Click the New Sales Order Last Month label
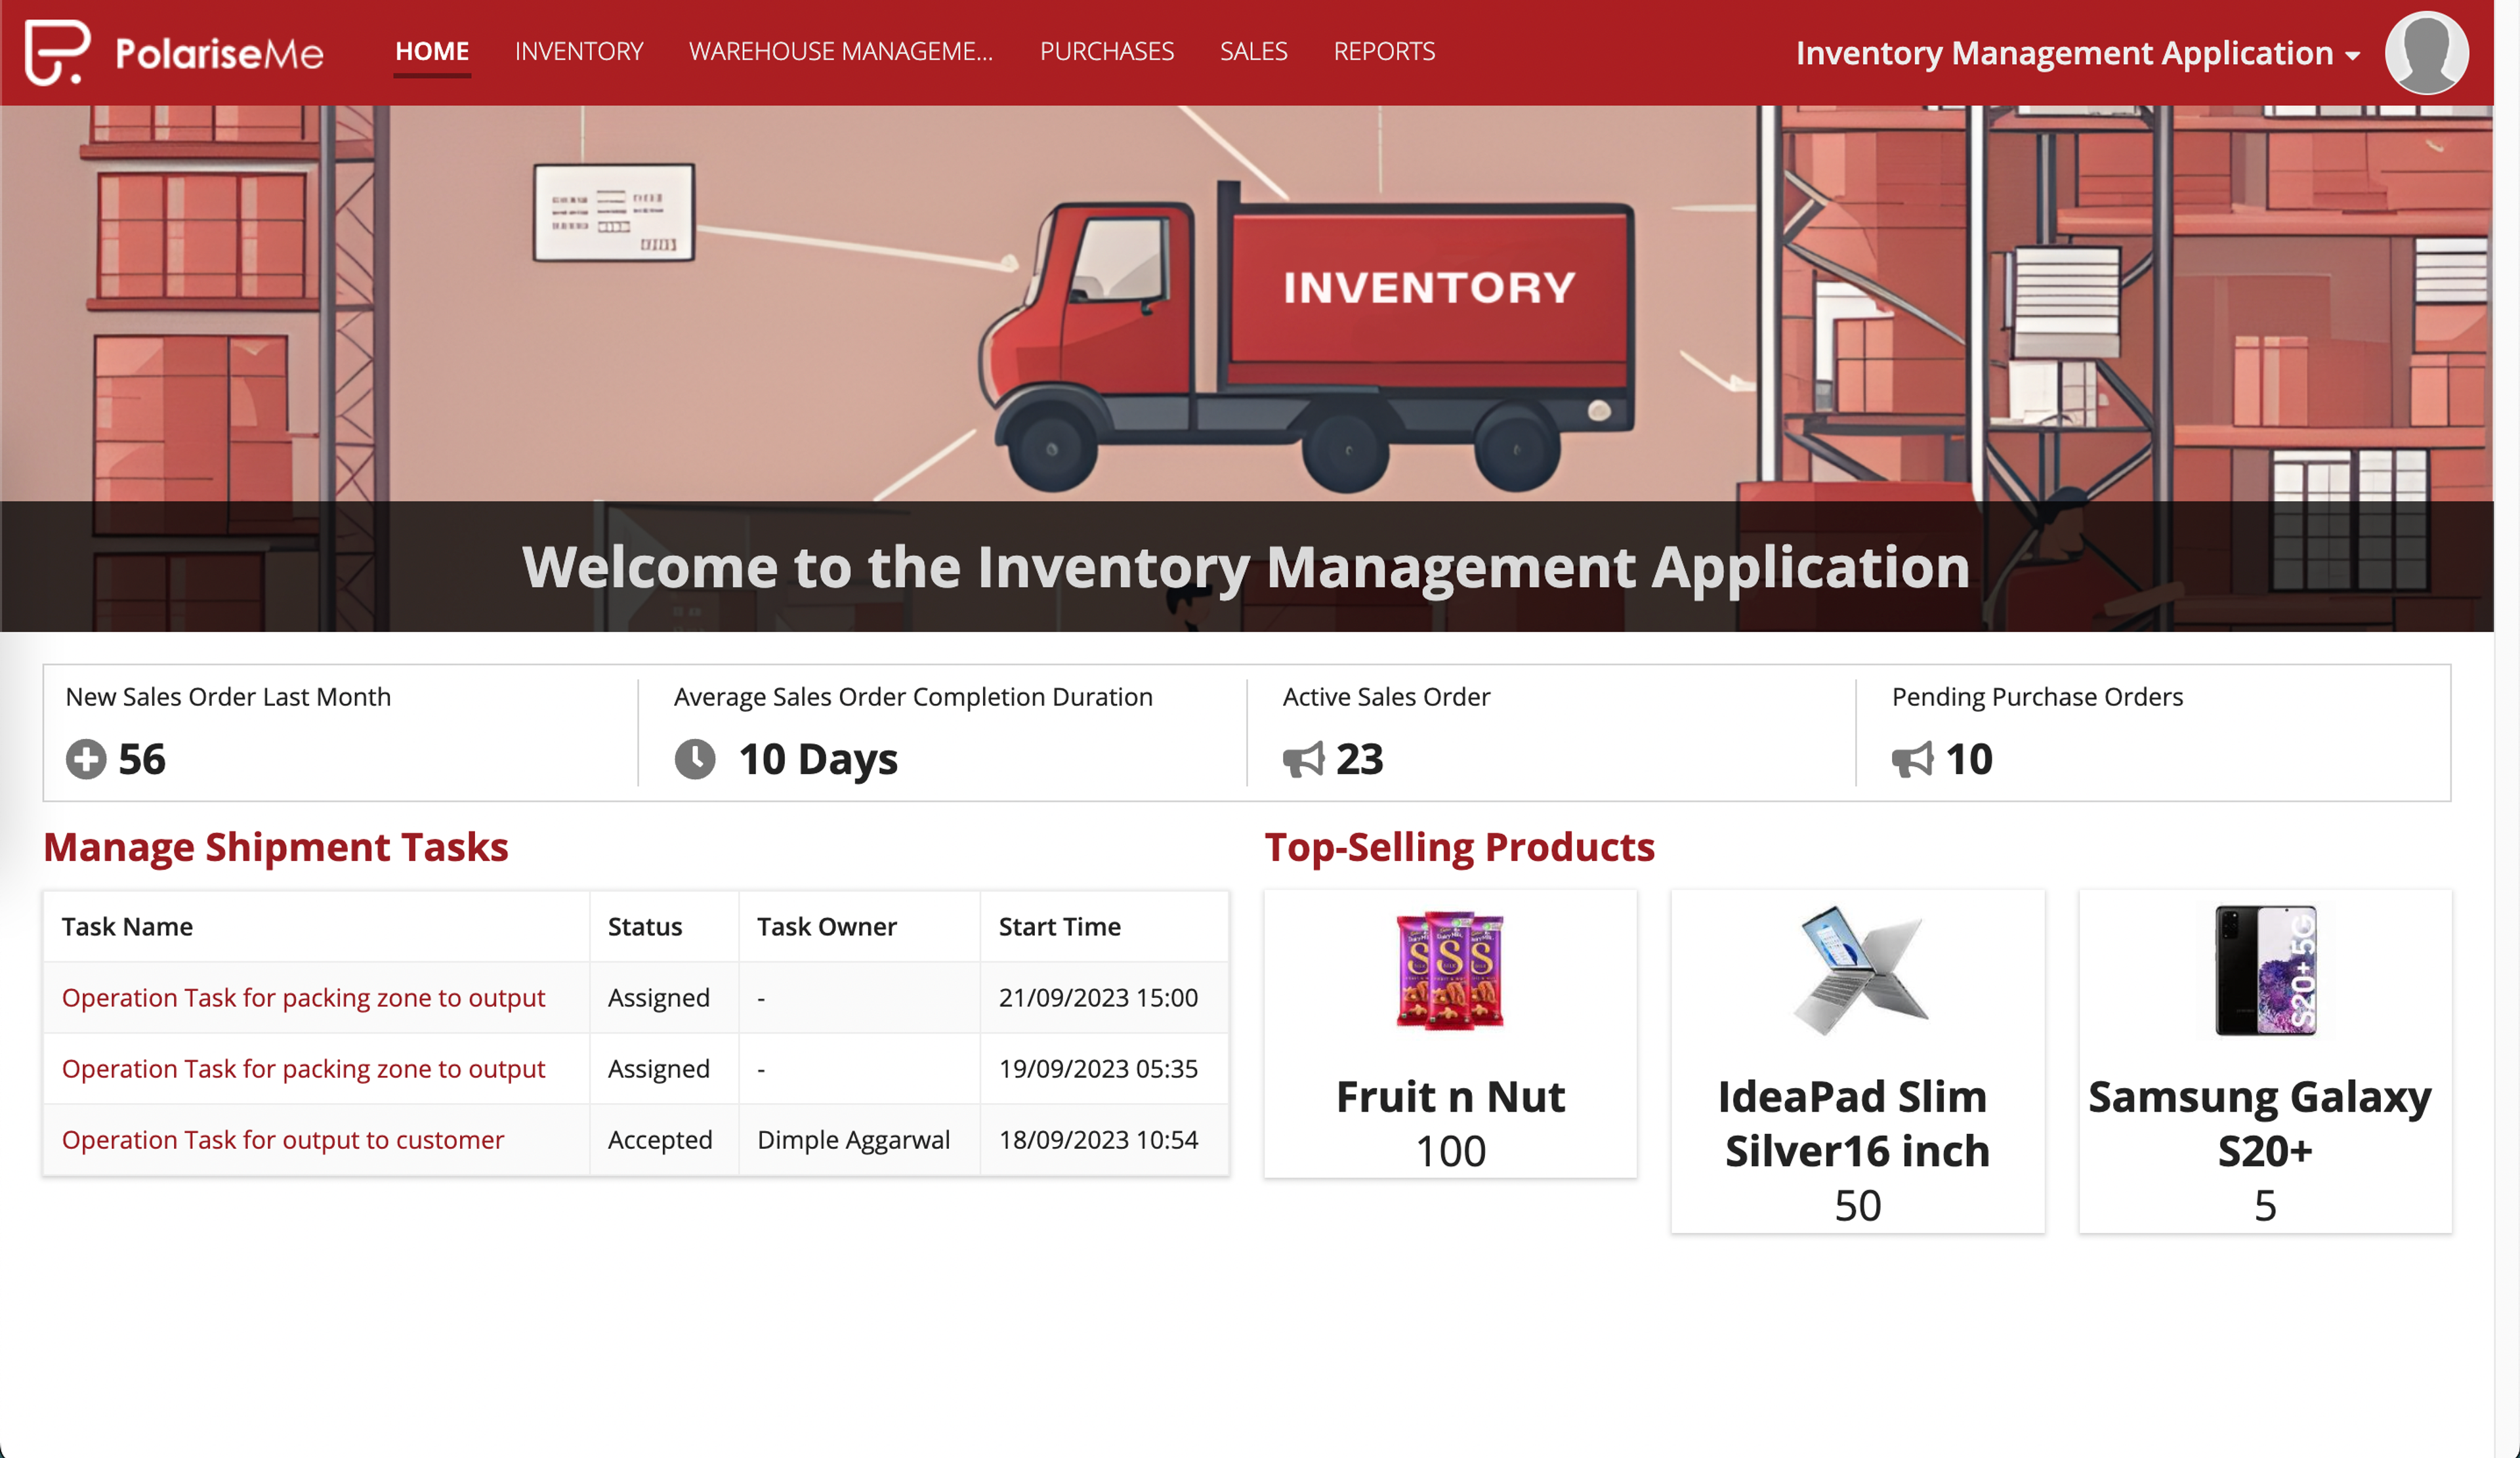This screenshot has height=1458, width=2520. 228,696
